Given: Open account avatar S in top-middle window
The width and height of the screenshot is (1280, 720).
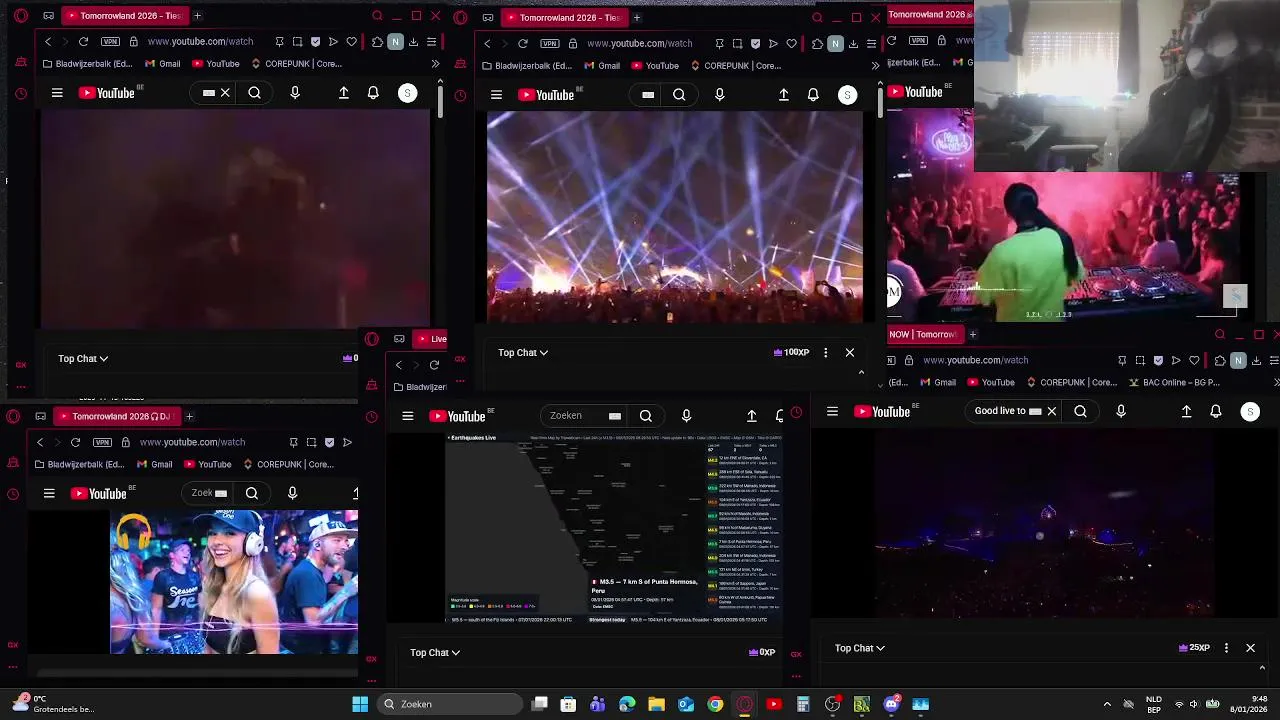Looking at the screenshot, I should click(x=847, y=95).
